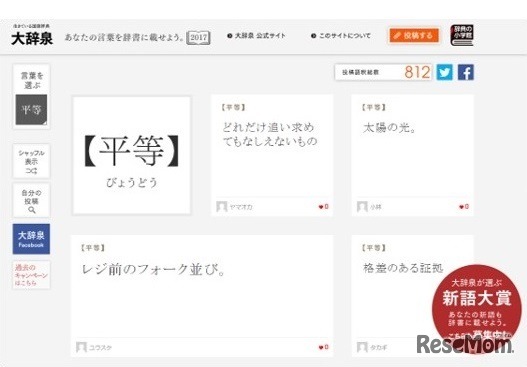This screenshot has width=527, height=367.
Task: Click the ヤマオカ user avatar
Action: (221, 207)
